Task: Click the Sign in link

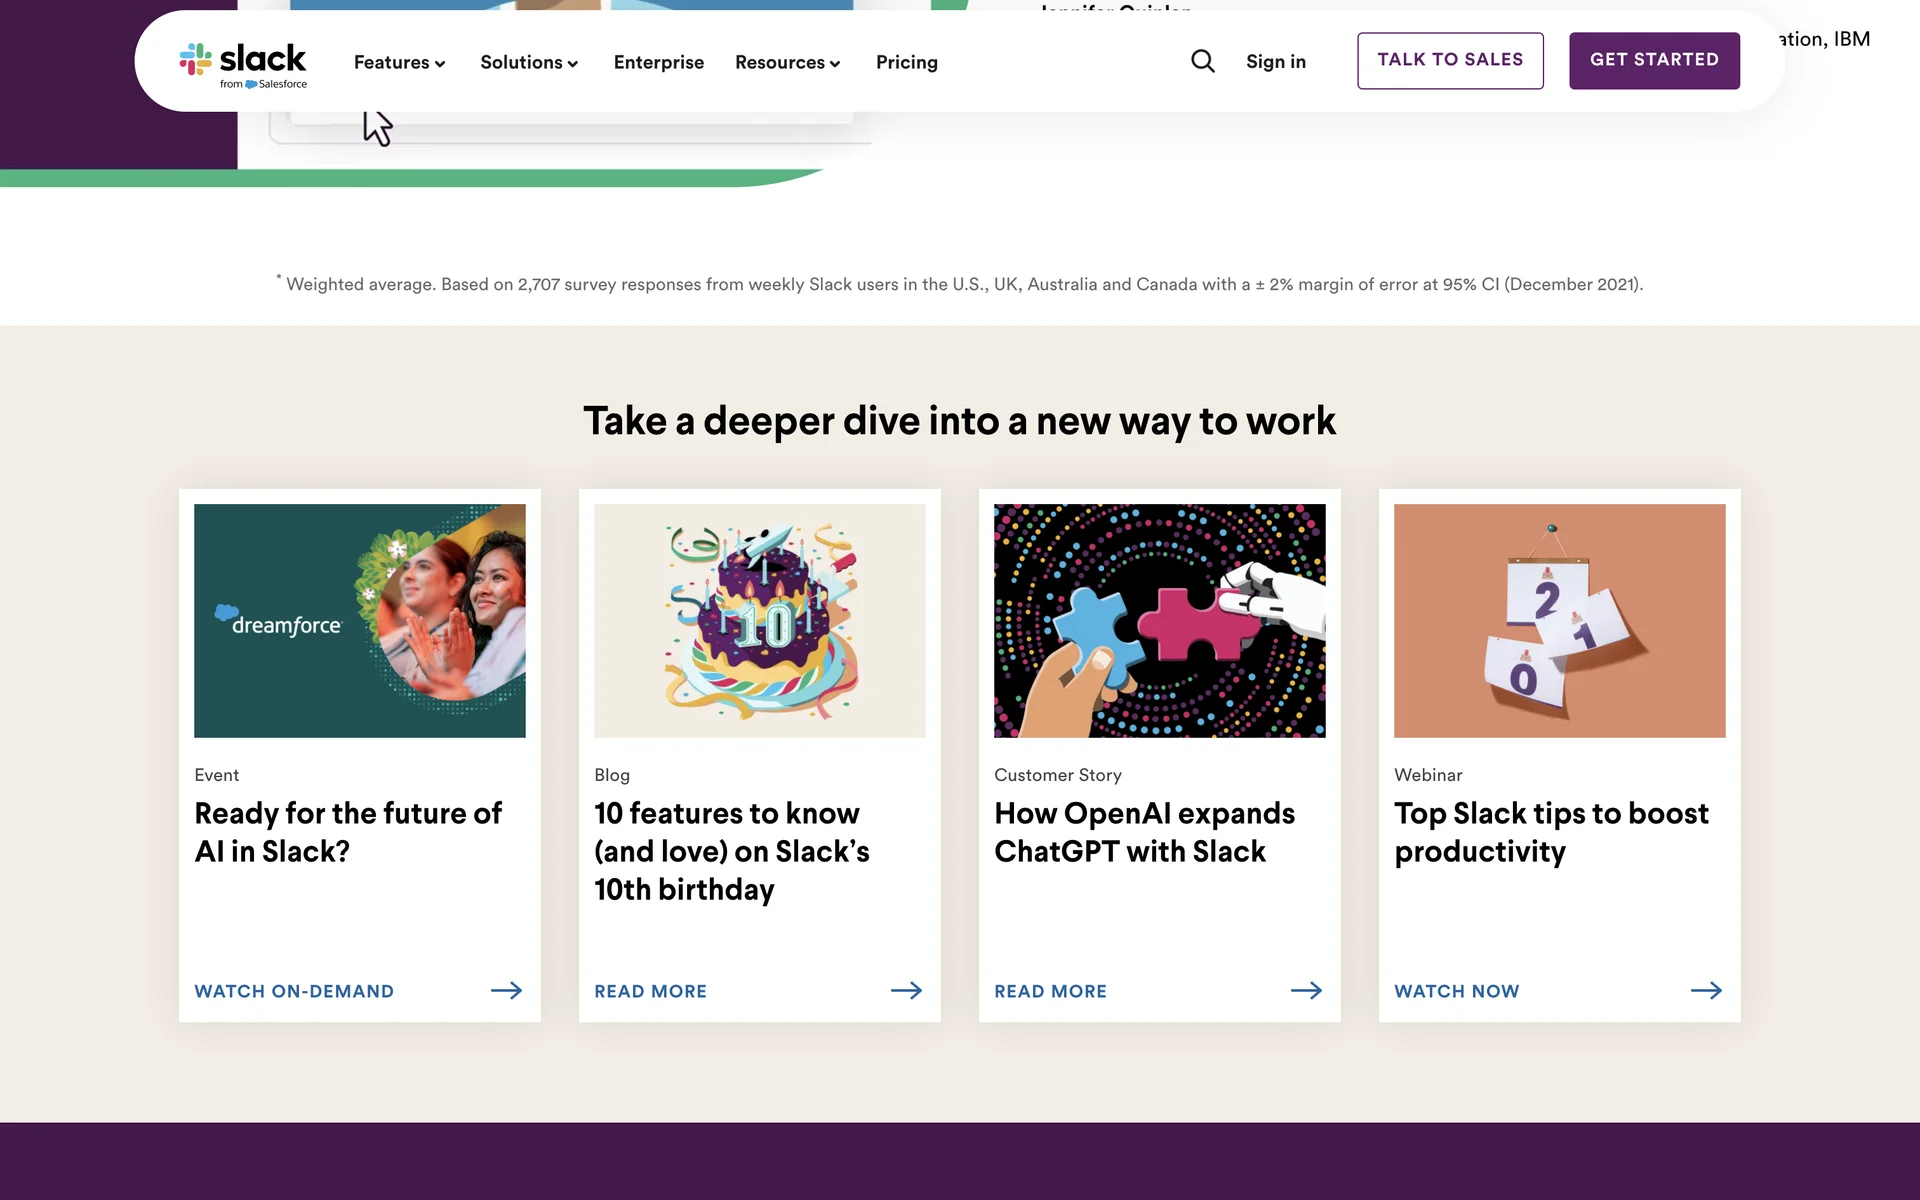Action: [1275, 62]
